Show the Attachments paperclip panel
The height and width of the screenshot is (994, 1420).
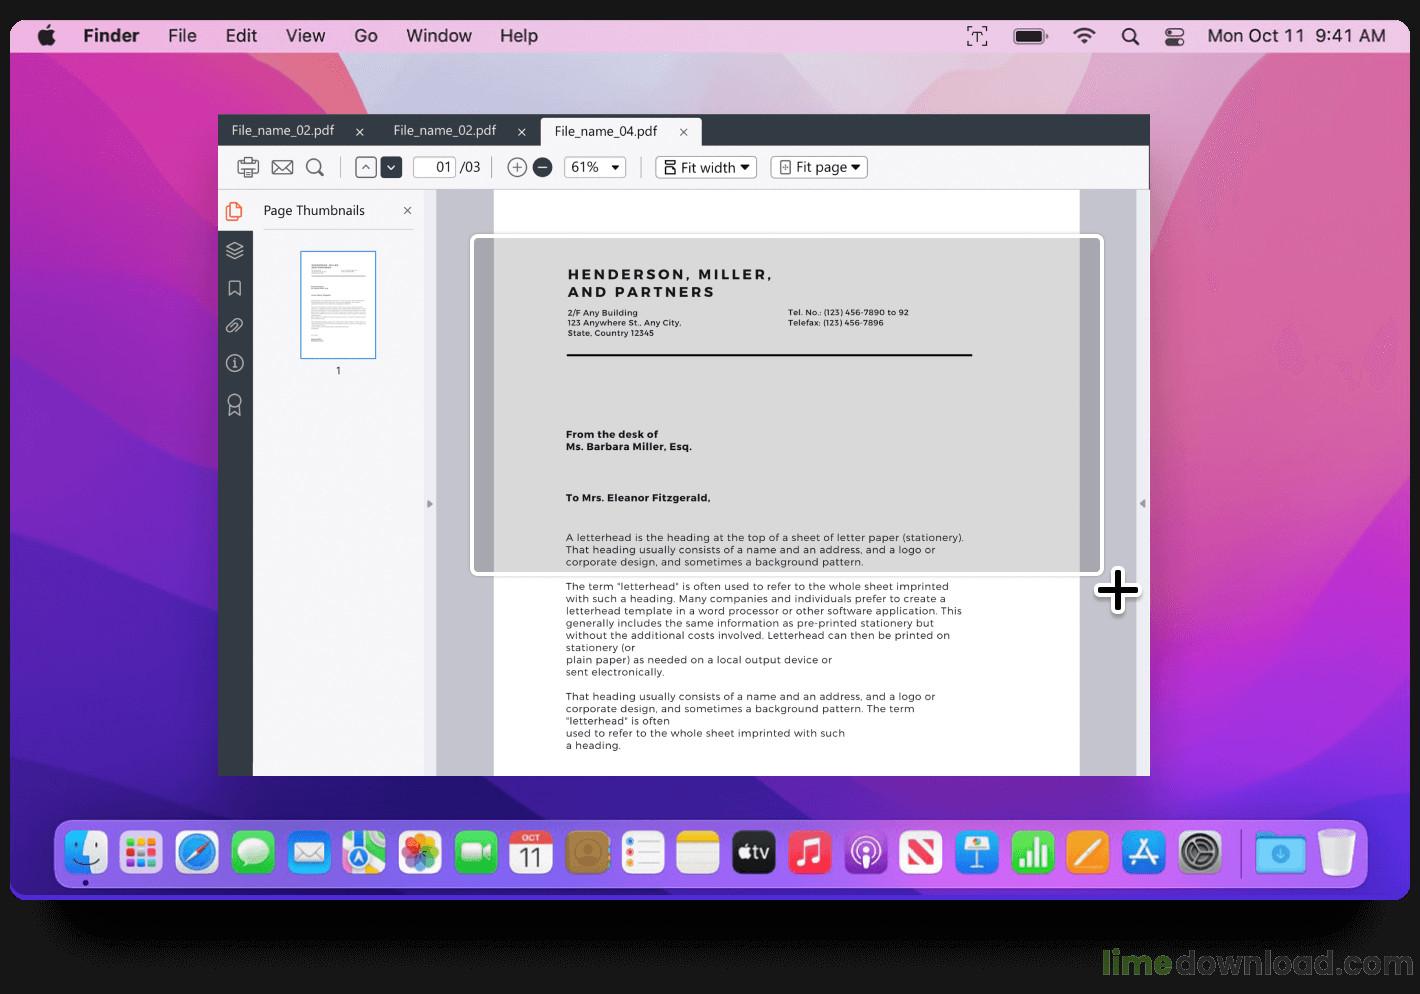coord(235,325)
